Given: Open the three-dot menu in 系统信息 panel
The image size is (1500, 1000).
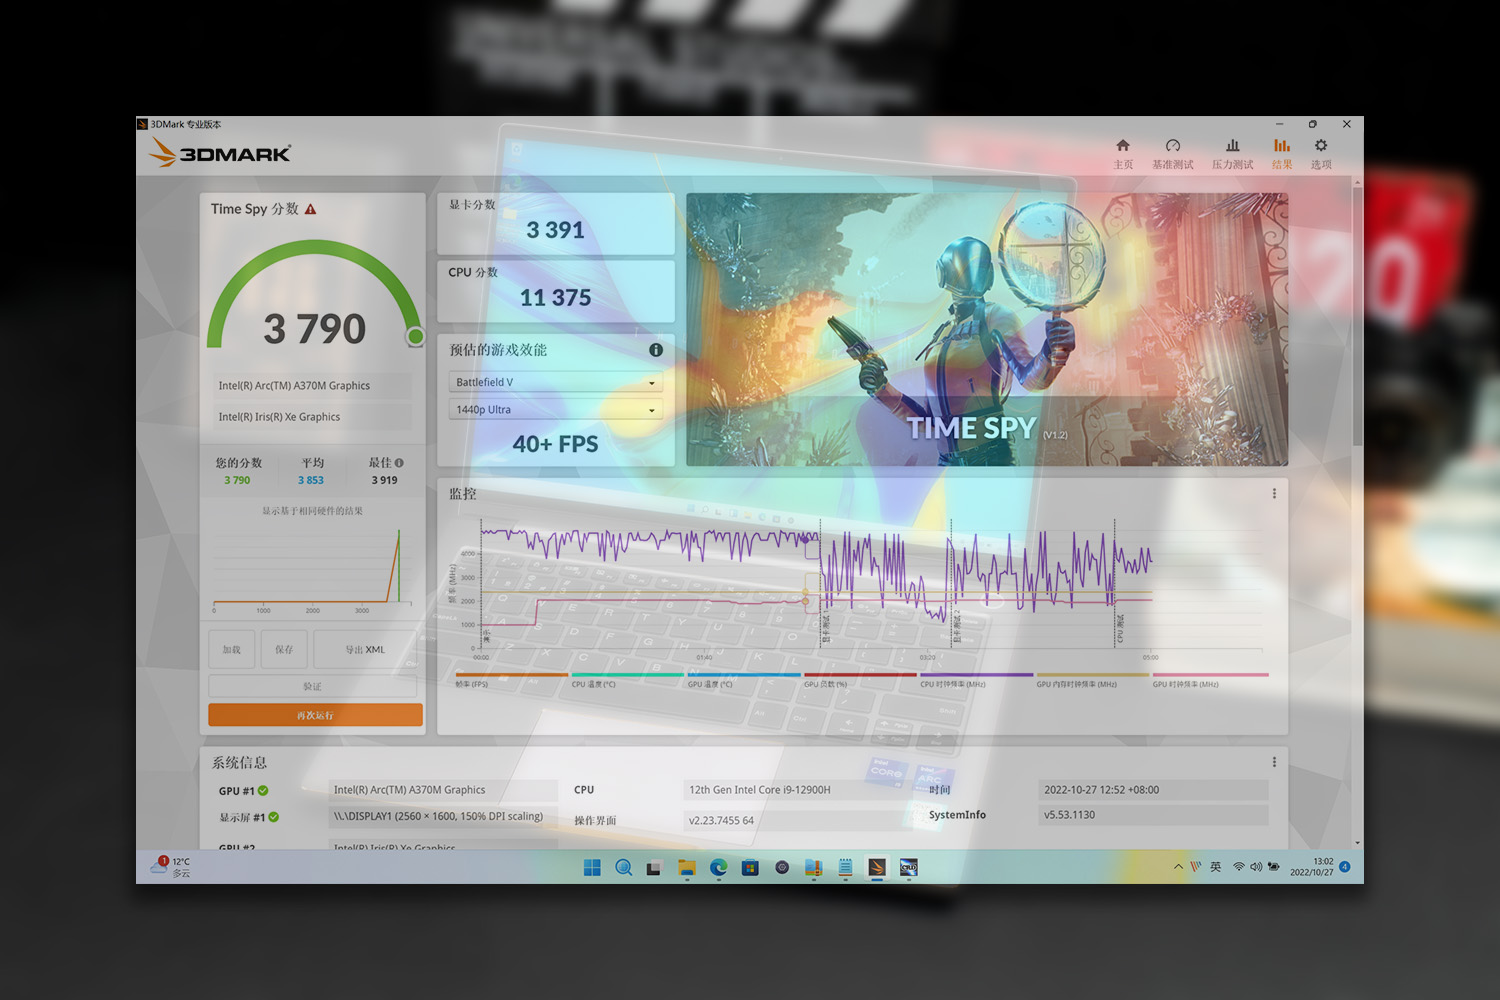Looking at the screenshot, I should tap(1274, 762).
